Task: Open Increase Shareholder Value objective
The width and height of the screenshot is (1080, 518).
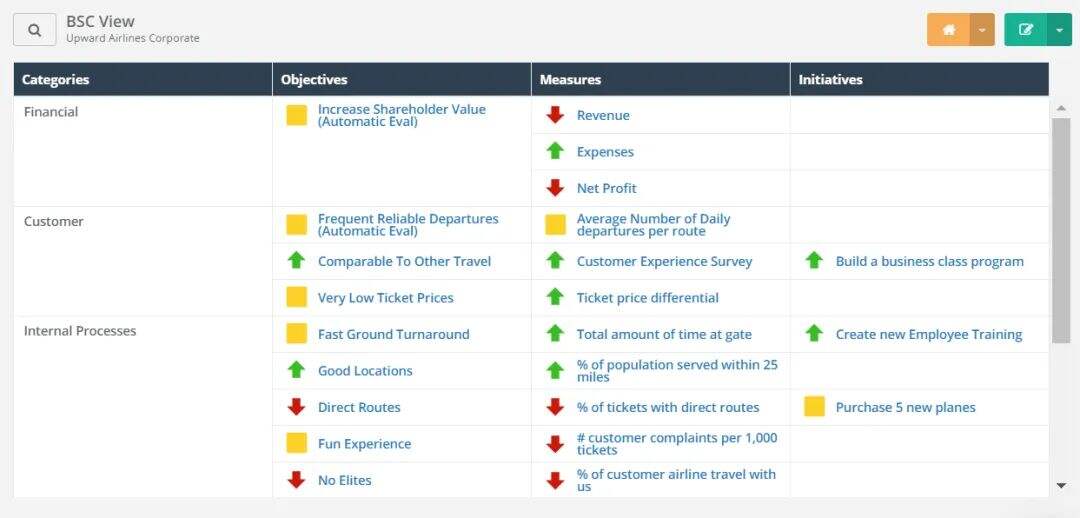Action: click(x=402, y=115)
